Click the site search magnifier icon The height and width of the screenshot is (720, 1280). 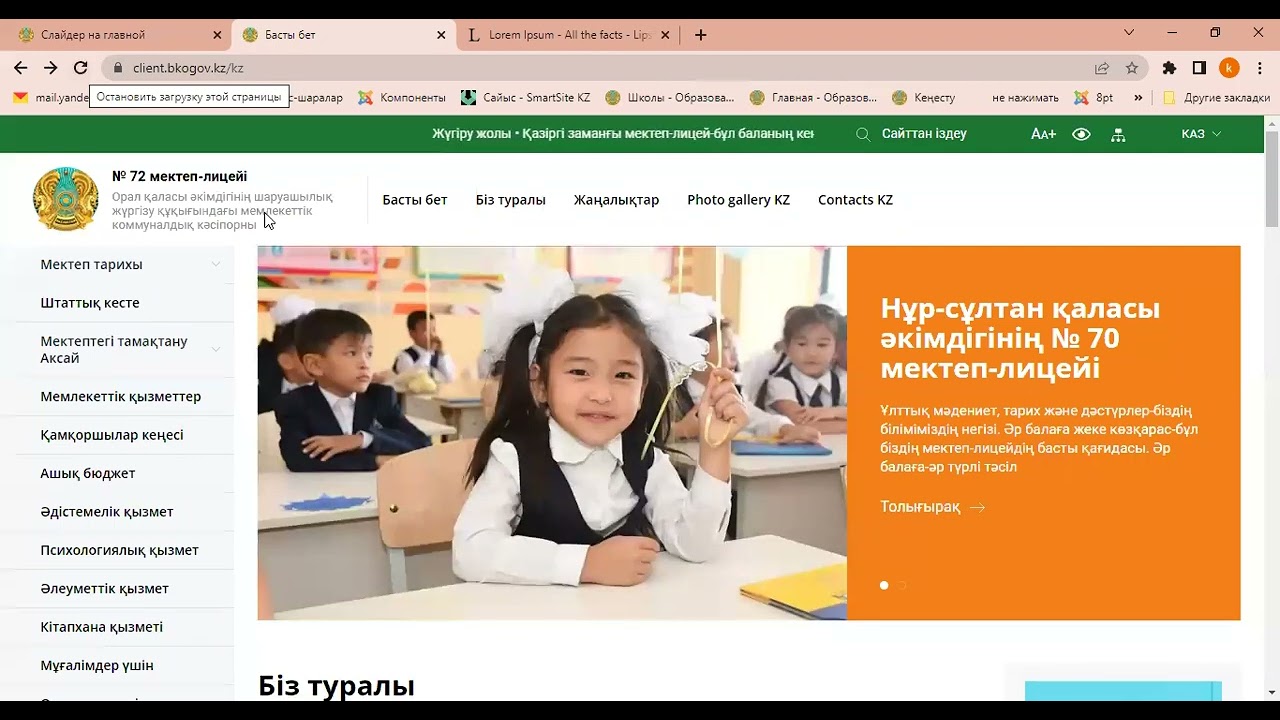pyautogui.click(x=863, y=134)
